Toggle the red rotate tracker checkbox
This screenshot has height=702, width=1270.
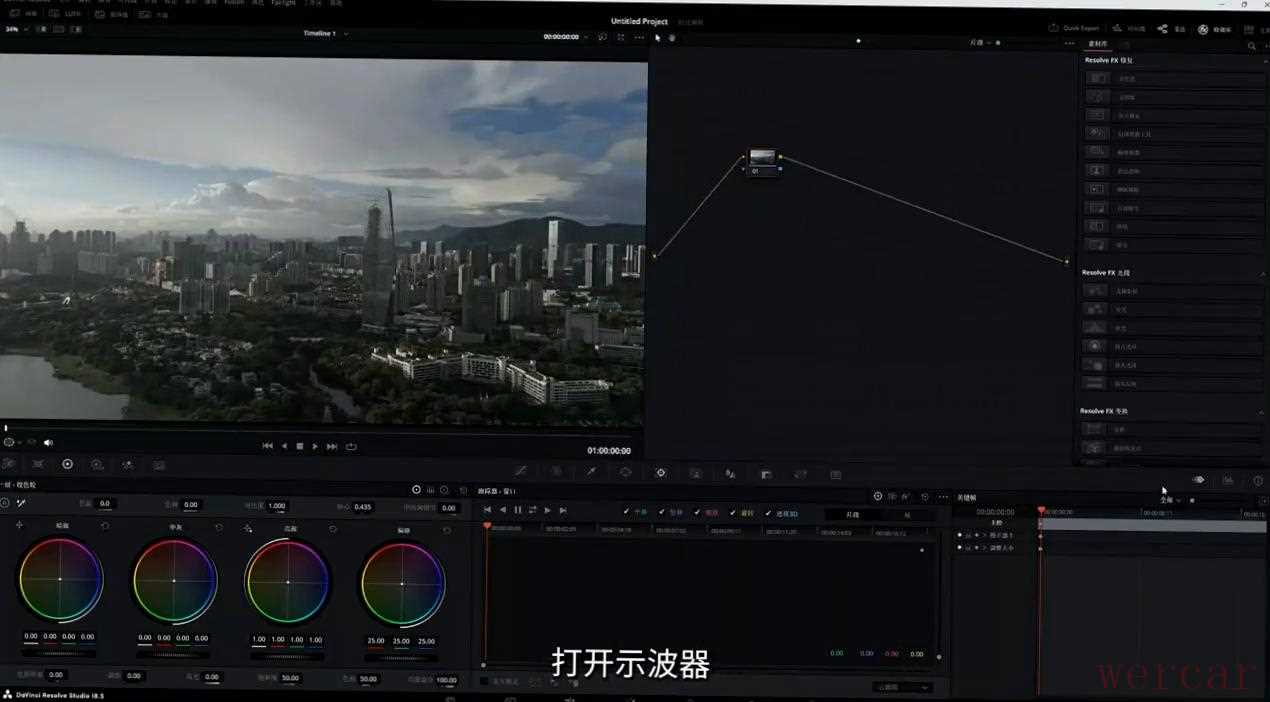(x=697, y=512)
